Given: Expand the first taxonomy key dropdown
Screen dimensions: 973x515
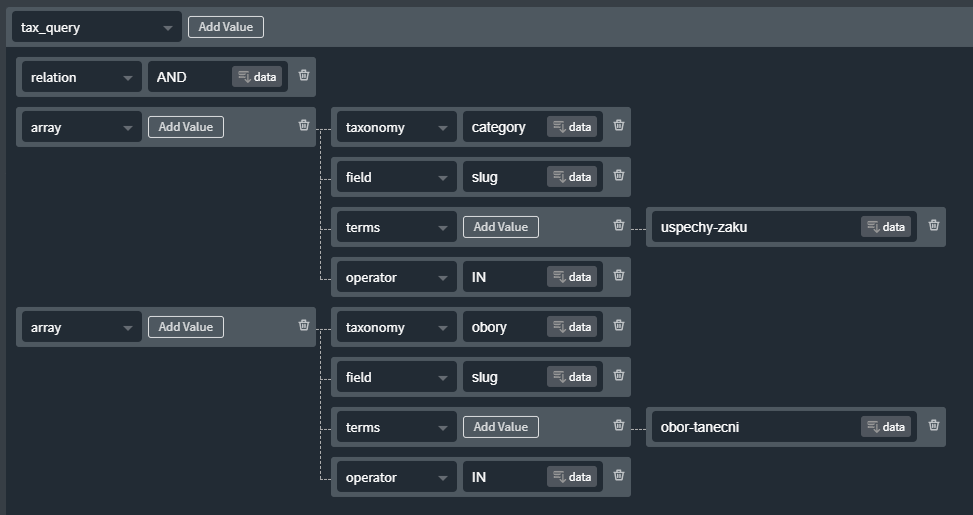Looking at the screenshot, I should pyautogui.click(x=397, y=127).
